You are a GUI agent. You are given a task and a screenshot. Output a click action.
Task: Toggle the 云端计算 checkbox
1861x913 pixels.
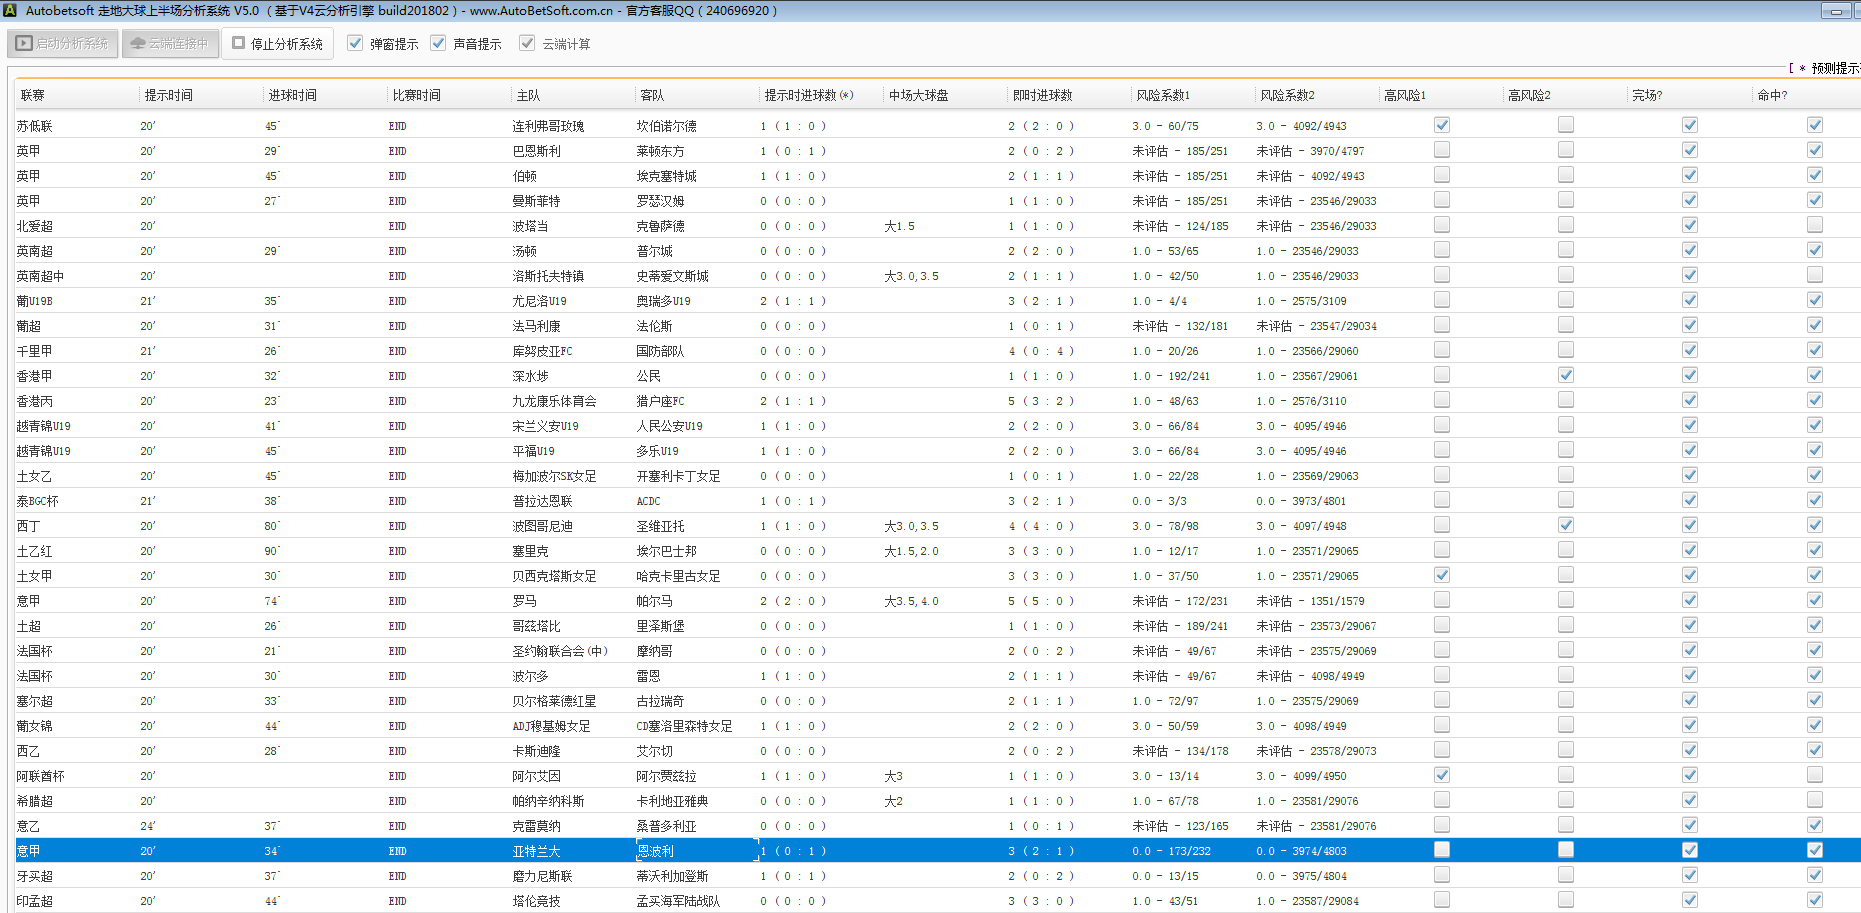pos(527,43)
